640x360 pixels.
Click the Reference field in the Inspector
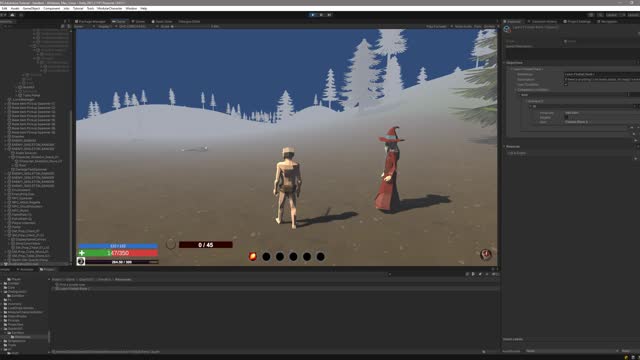click(x=601, y=74)
